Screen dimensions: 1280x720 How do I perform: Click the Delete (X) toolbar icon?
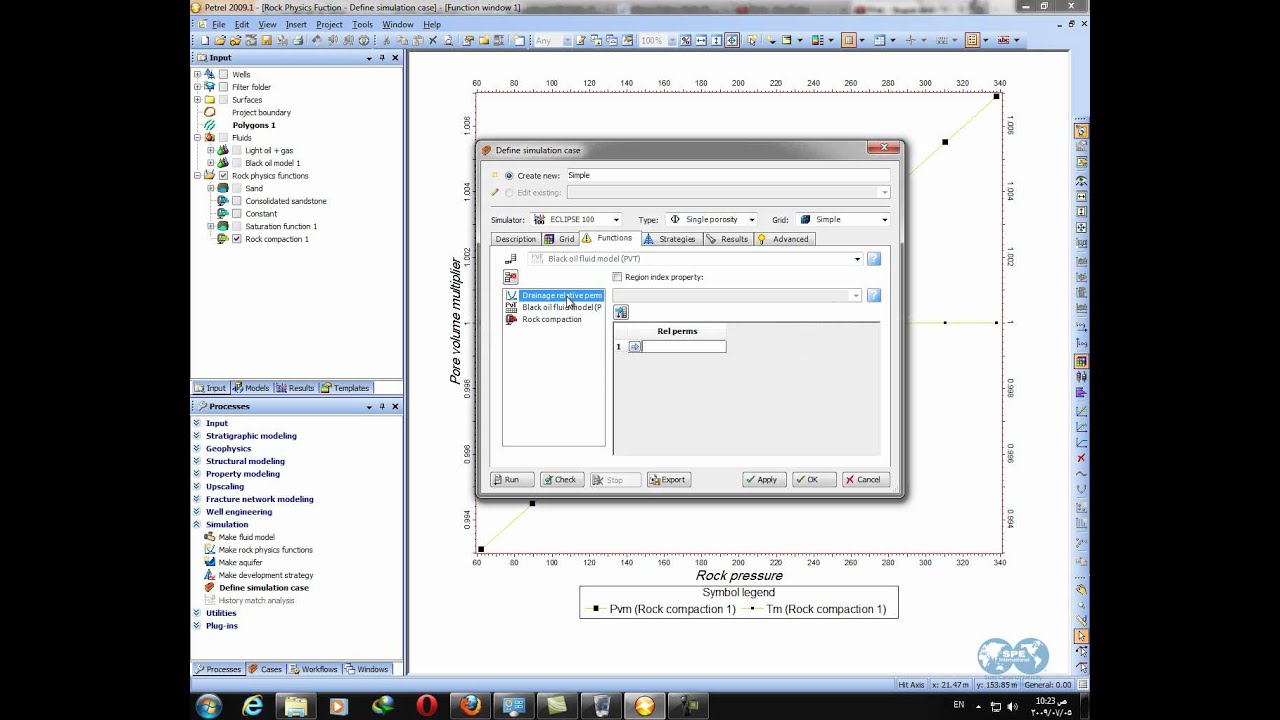coord(433,41)
